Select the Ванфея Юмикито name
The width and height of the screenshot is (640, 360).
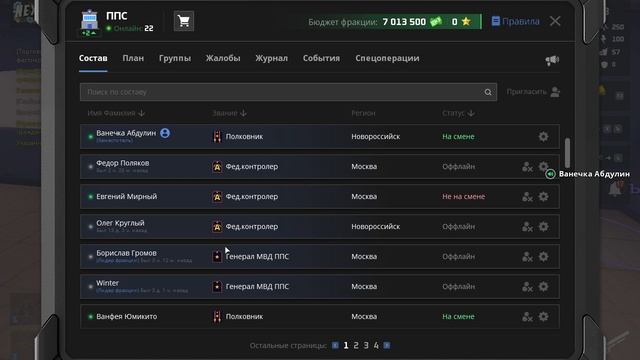(x=127, y=317)
